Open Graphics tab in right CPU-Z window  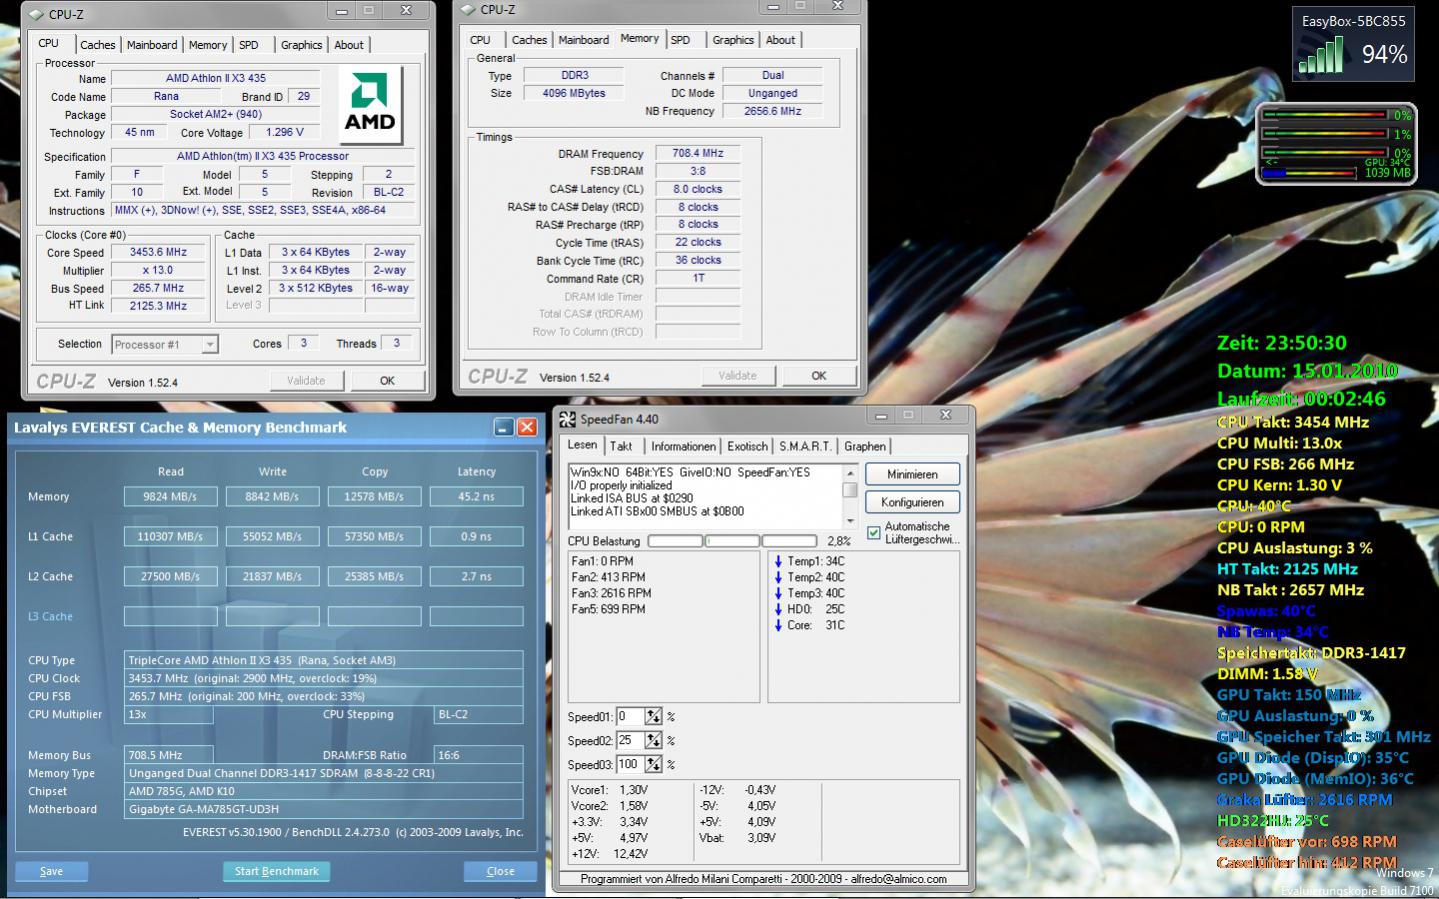(x=733, y=40)
